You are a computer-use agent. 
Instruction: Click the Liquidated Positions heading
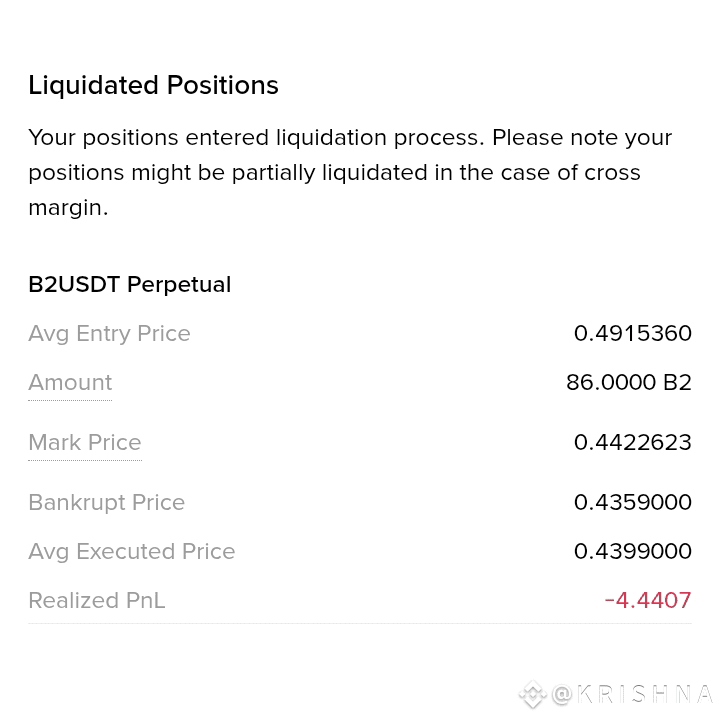[153, 85]
